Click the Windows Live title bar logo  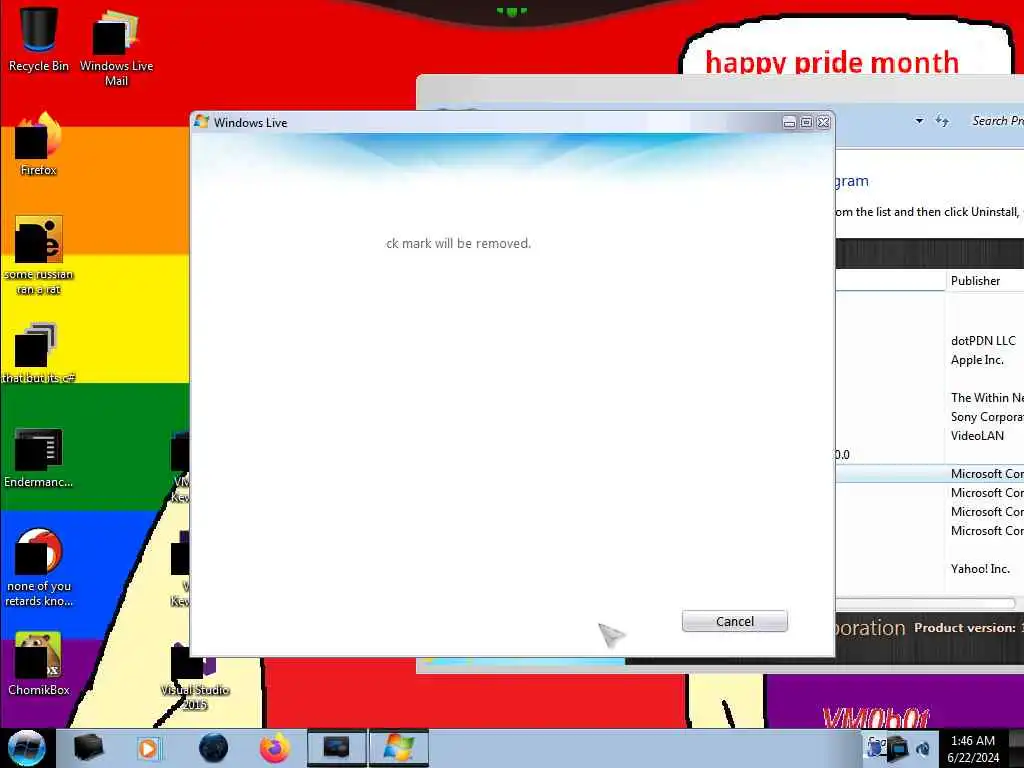(x=201, y=122)
